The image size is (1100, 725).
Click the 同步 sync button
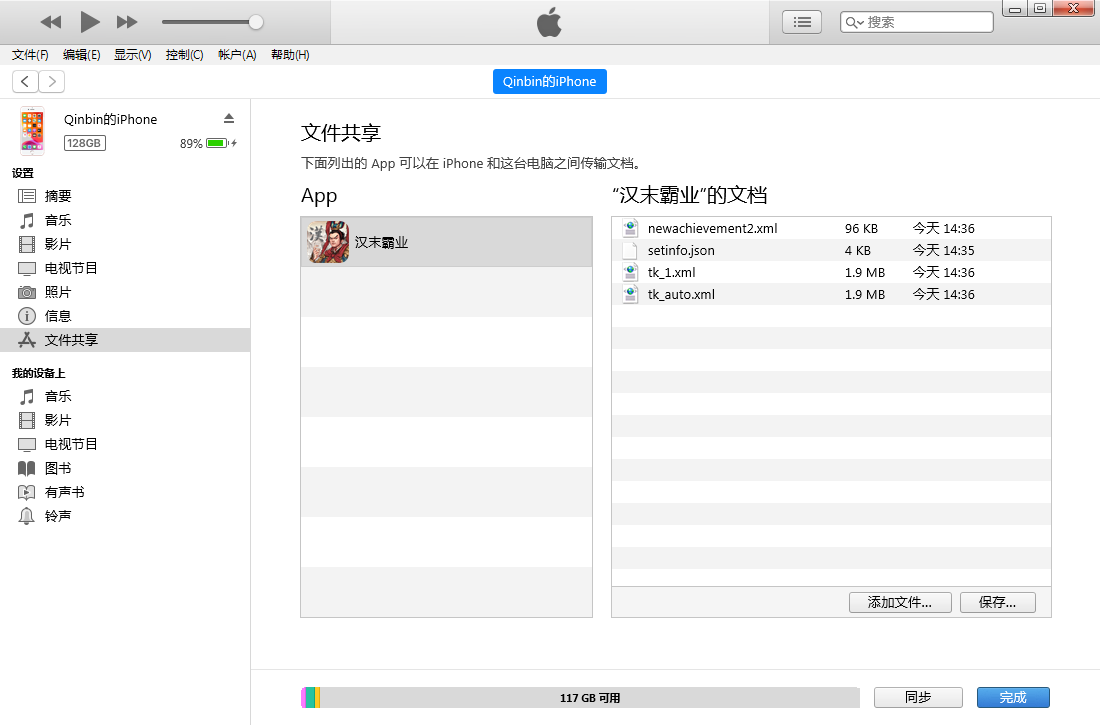point(918,698)
